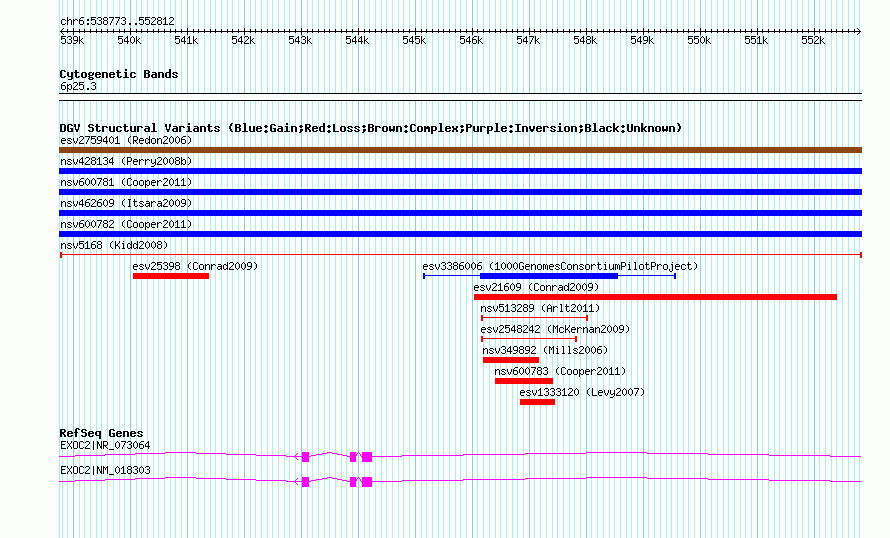Click the nsv462609 blue gain bar

pyautogui.click(x=460, y=213)
